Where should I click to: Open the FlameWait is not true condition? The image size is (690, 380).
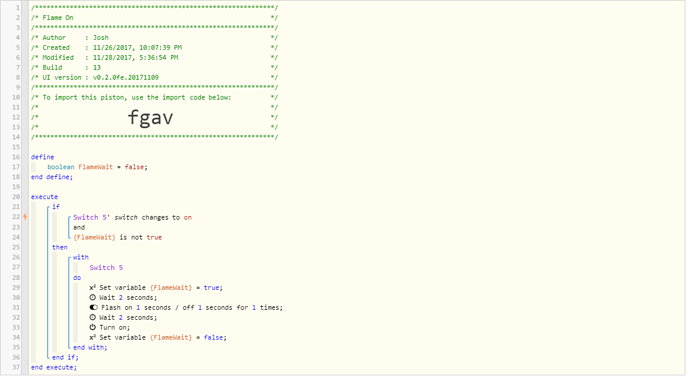pos(117,237)
